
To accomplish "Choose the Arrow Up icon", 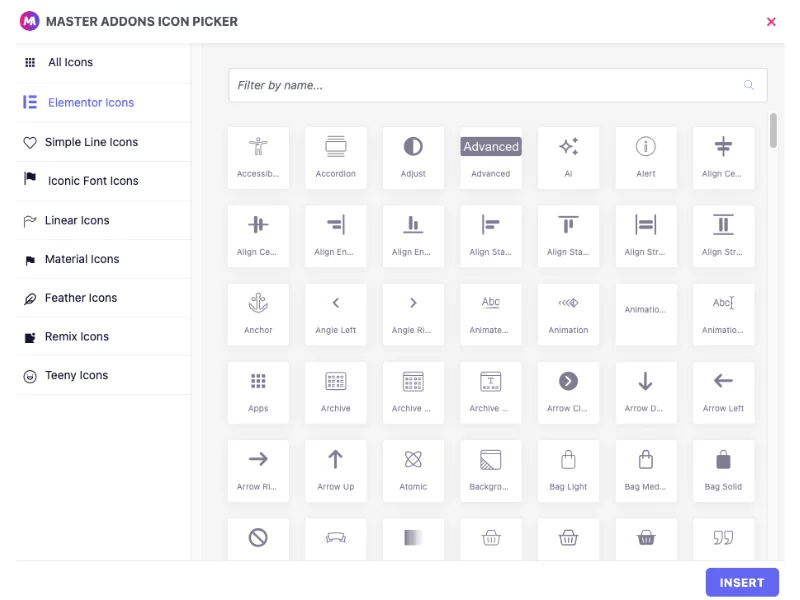I will tap(336, 471).
